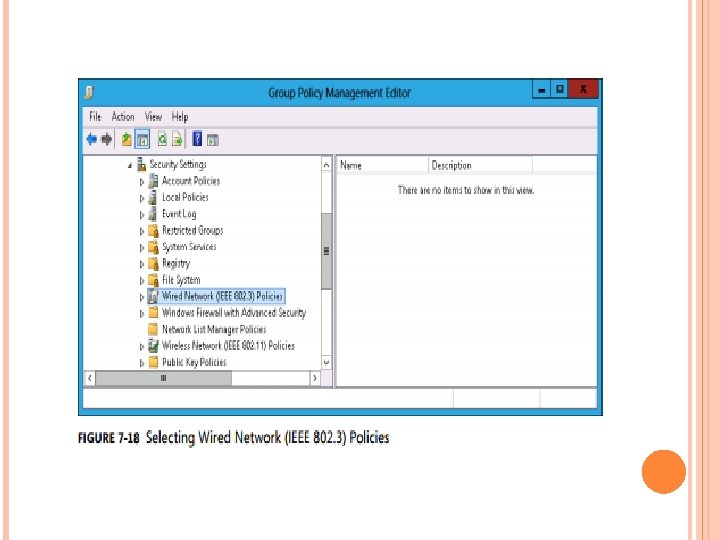Select Restricted Groups in the tree
The image size is (720, 540).
coord(192,231)
